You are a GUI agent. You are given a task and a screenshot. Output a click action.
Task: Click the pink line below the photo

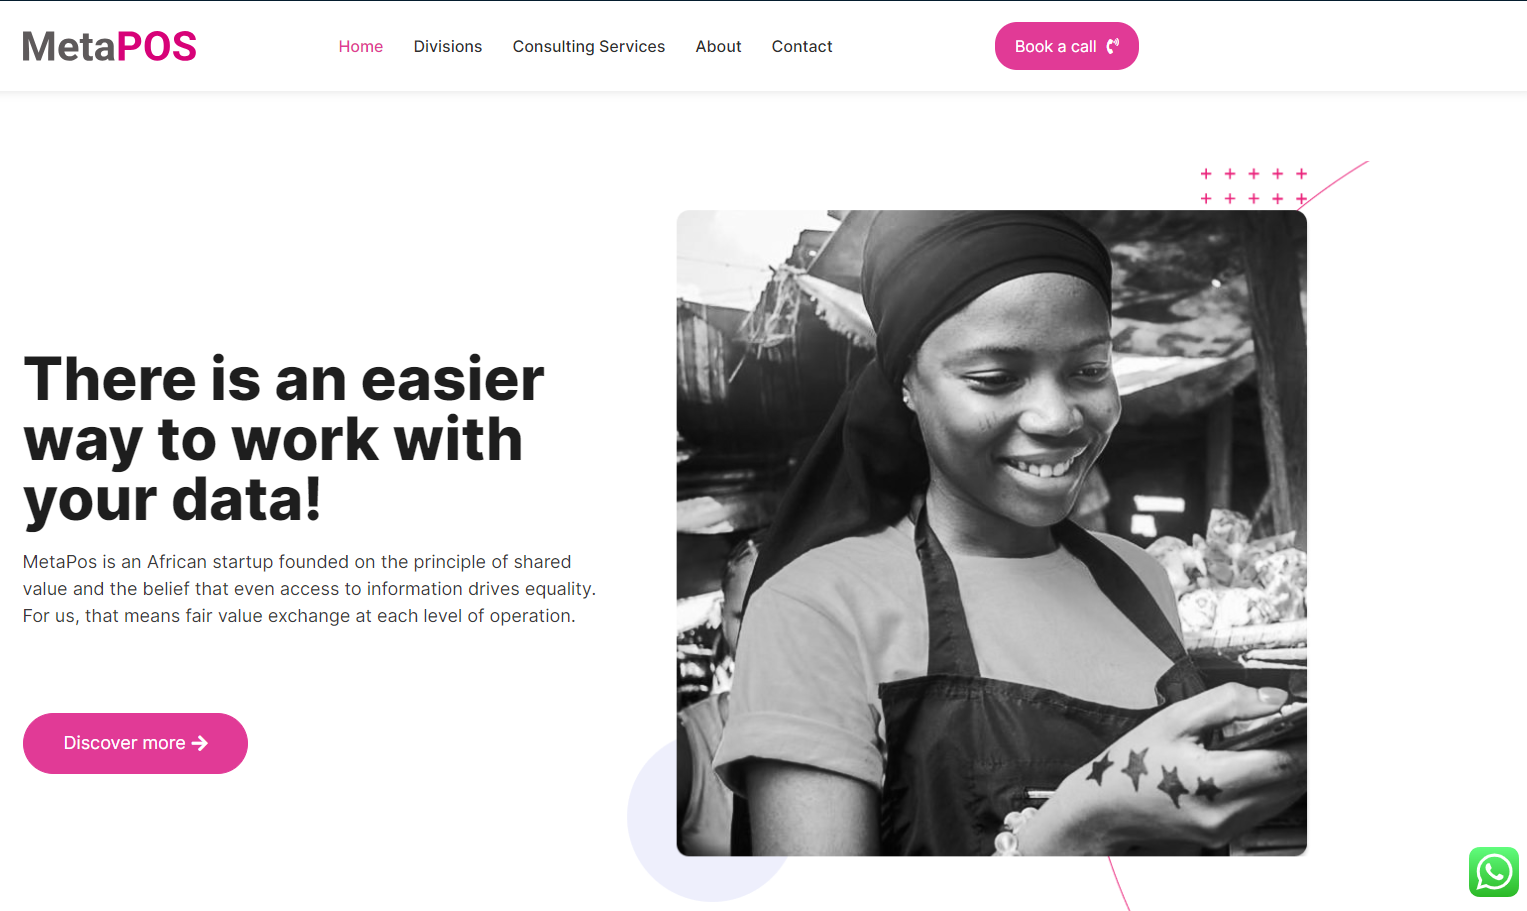point(1119,883)
